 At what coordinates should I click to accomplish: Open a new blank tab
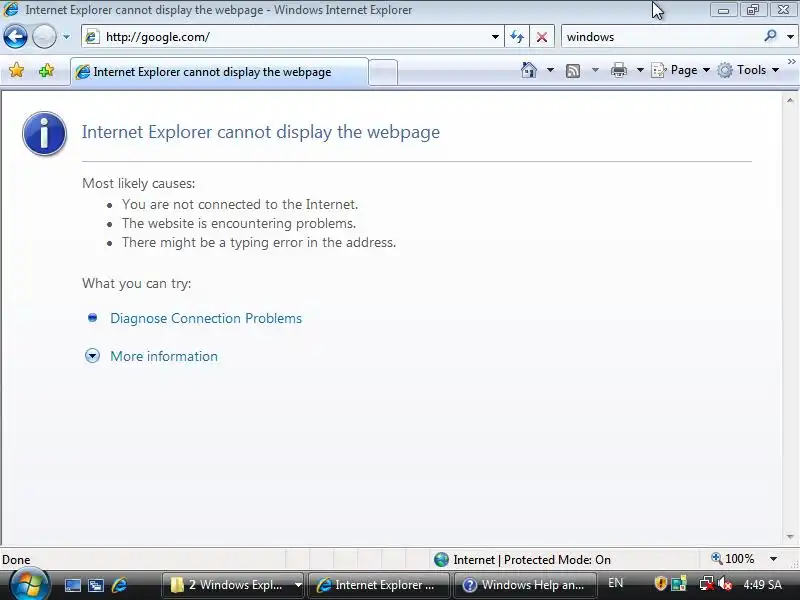[x=383, y=72]
